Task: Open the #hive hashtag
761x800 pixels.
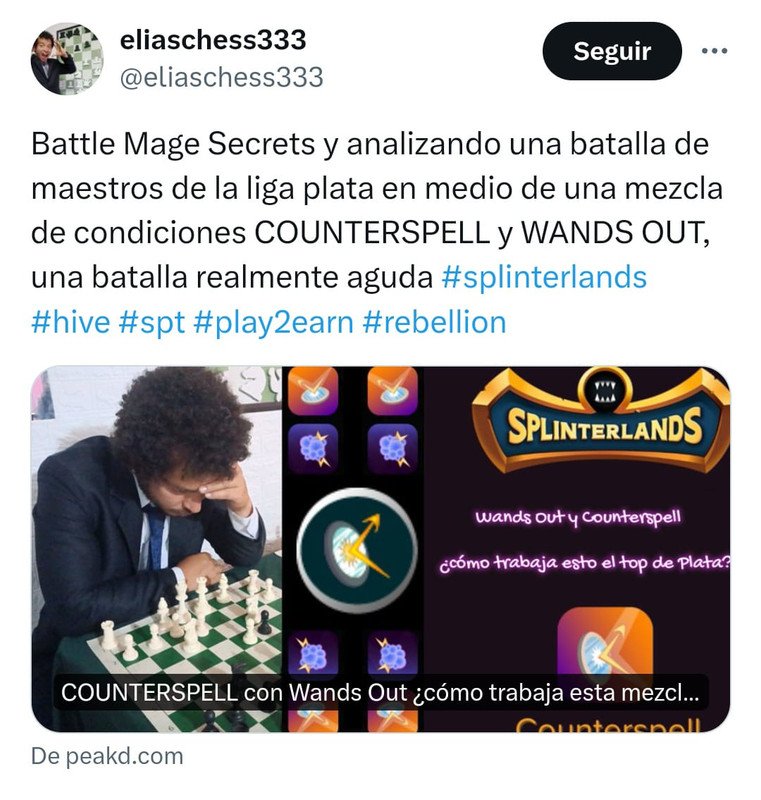Action: 70,322
